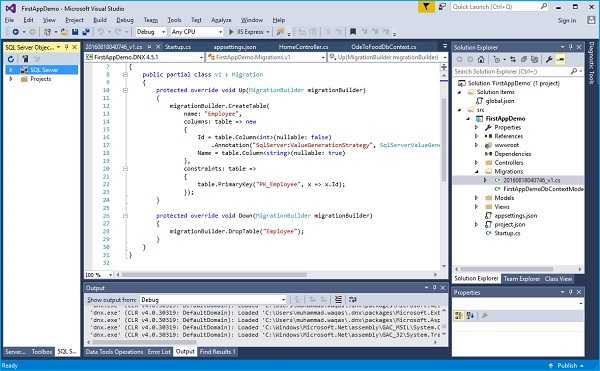The width and height of the screenshot is (600, 371).
Task: Toggle auto-hide pin on Solution Explorer
Action: click(x=571, y=47)
